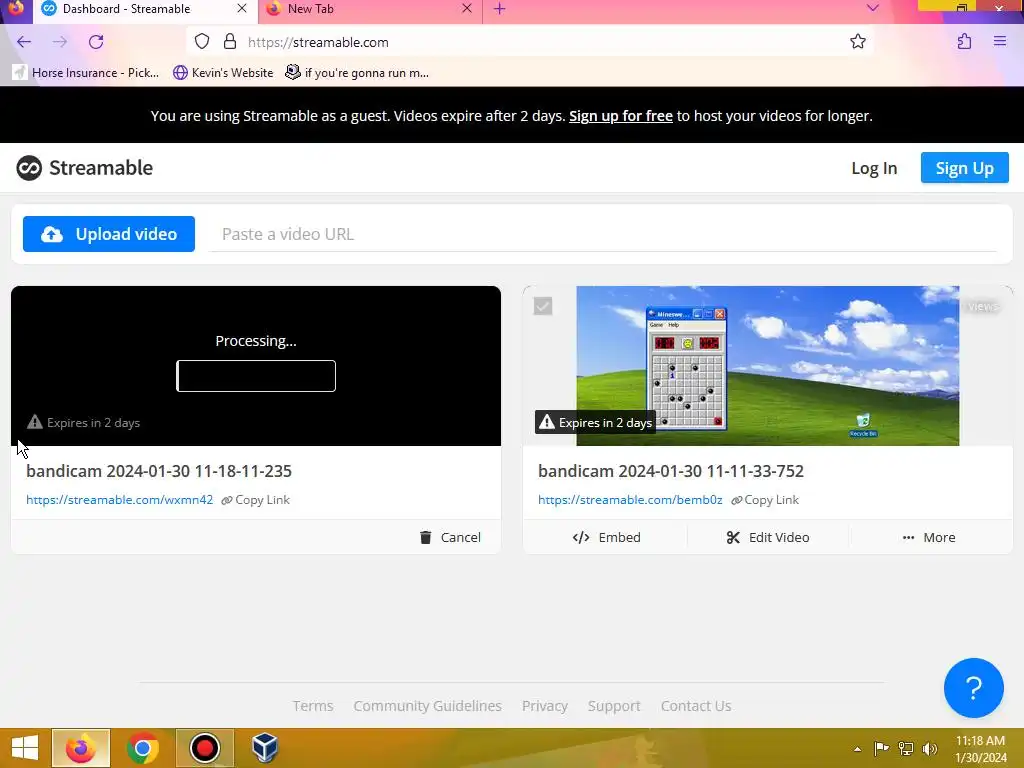Cancel the processing video upload
The width and height of the screenshot is (1024, 768).
[450, 537]
